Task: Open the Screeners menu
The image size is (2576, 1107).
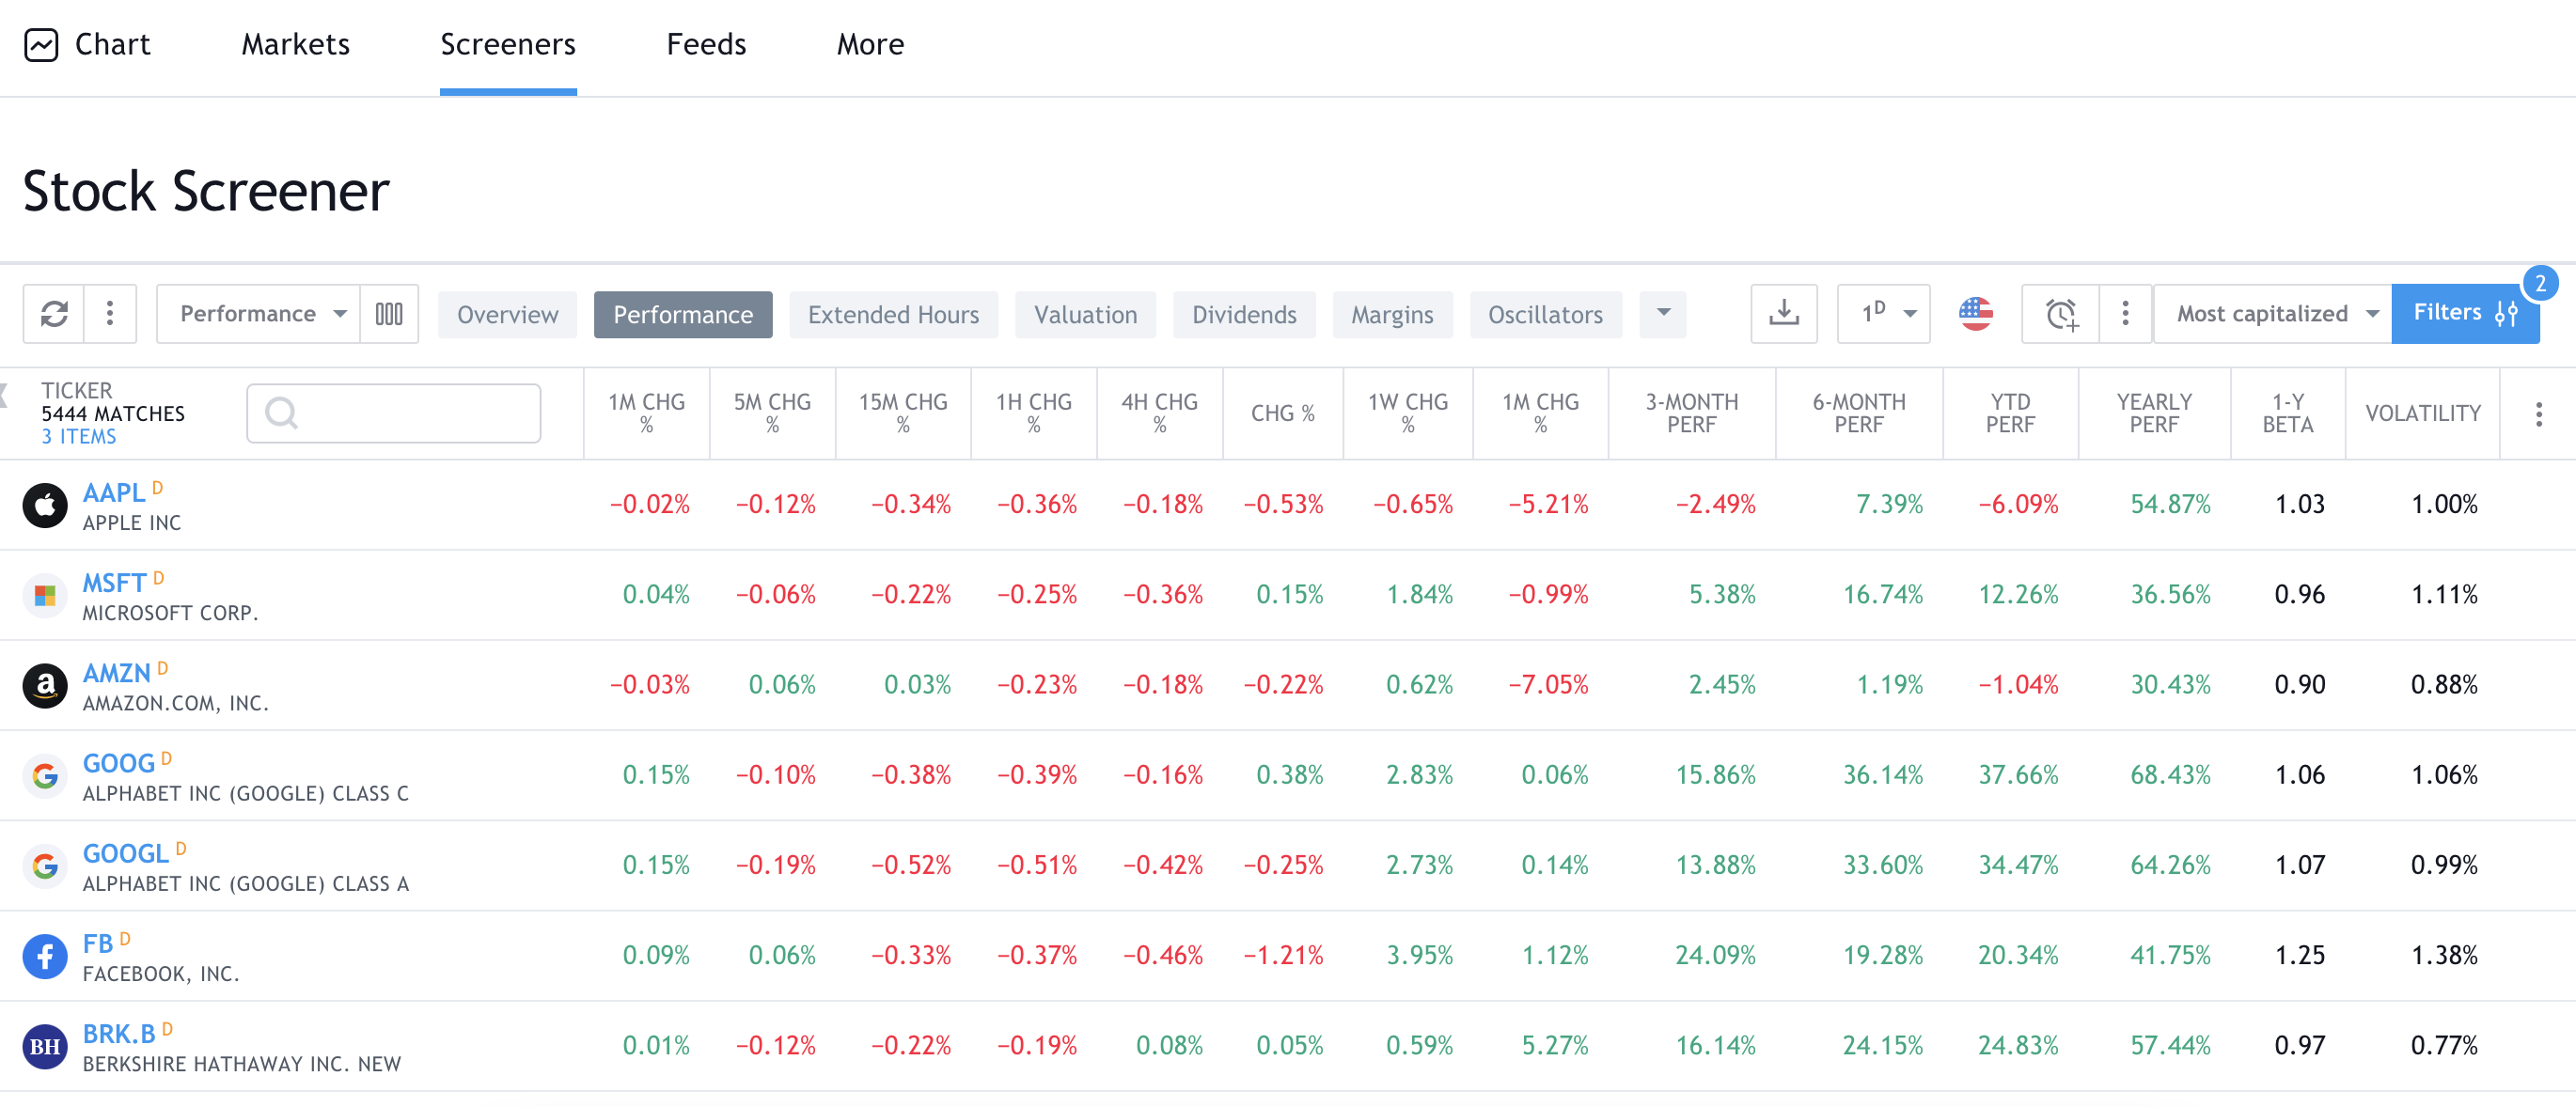Action: click(x=508, y=45)
